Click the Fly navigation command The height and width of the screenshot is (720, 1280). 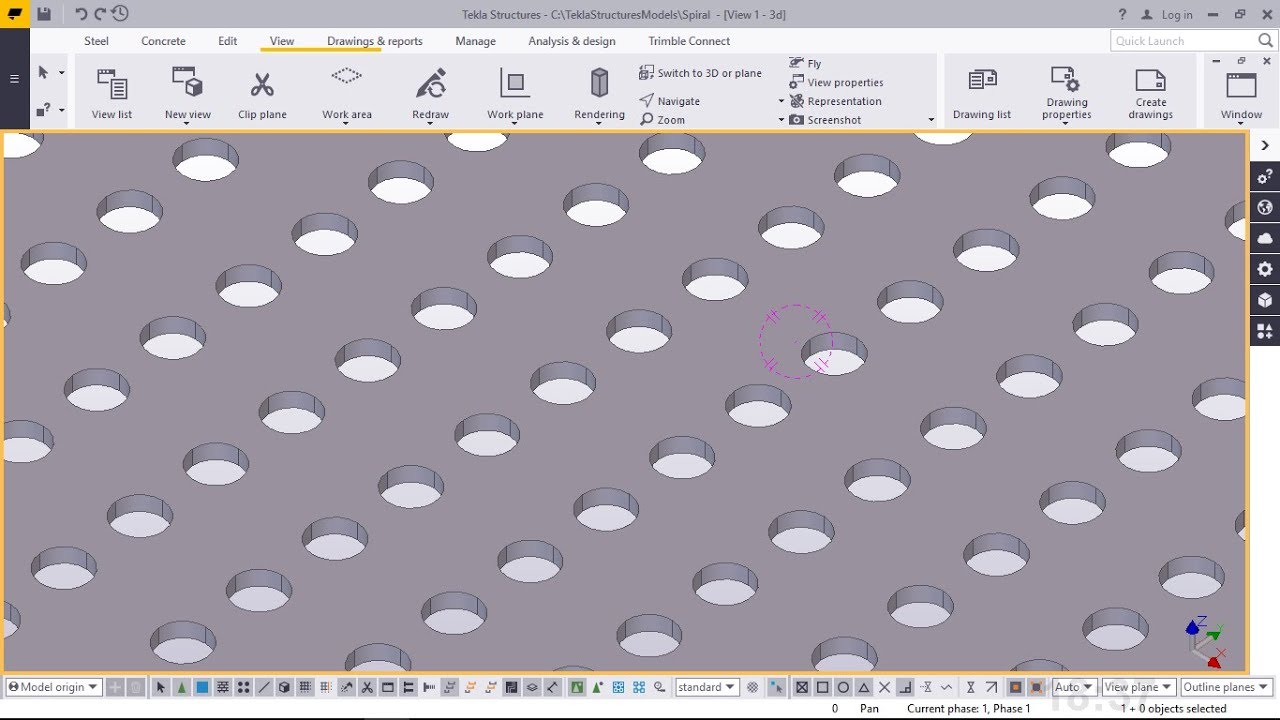click(x=805, y=63)
